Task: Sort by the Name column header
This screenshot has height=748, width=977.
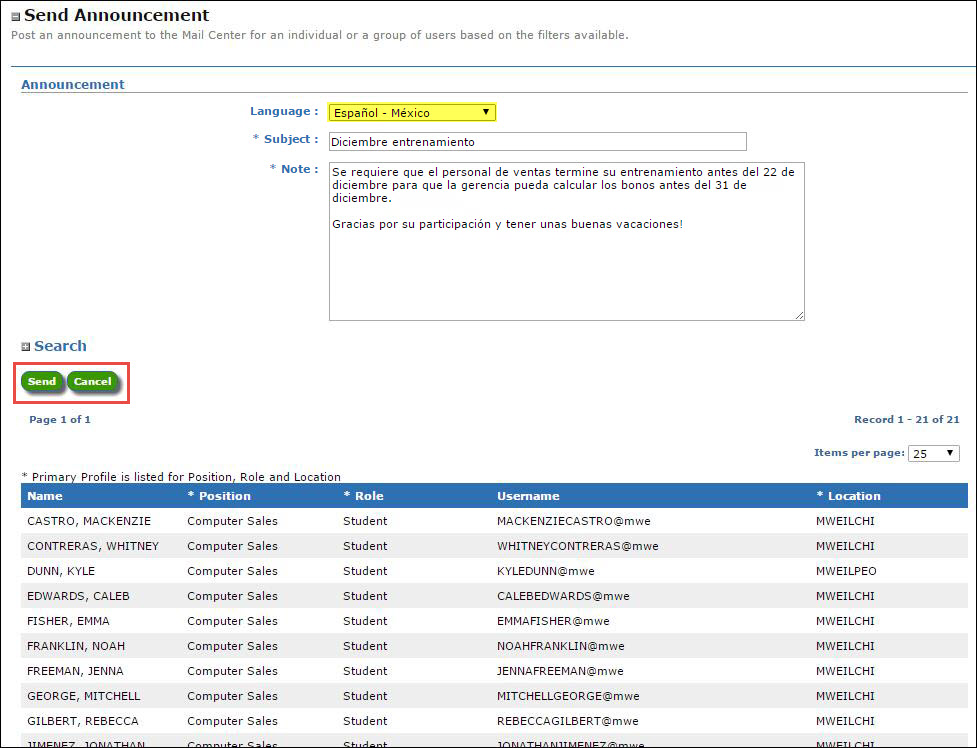Action: click(x=45, y=496)
